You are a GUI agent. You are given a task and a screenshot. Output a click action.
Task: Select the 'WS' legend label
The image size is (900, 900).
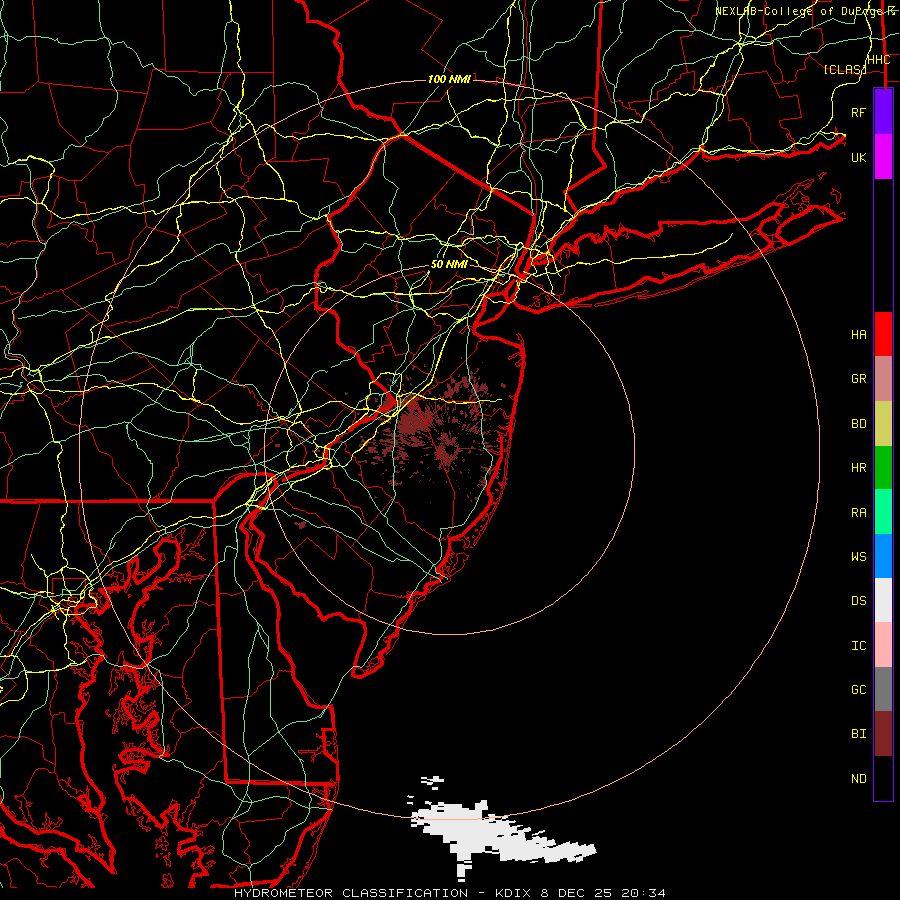859,557
